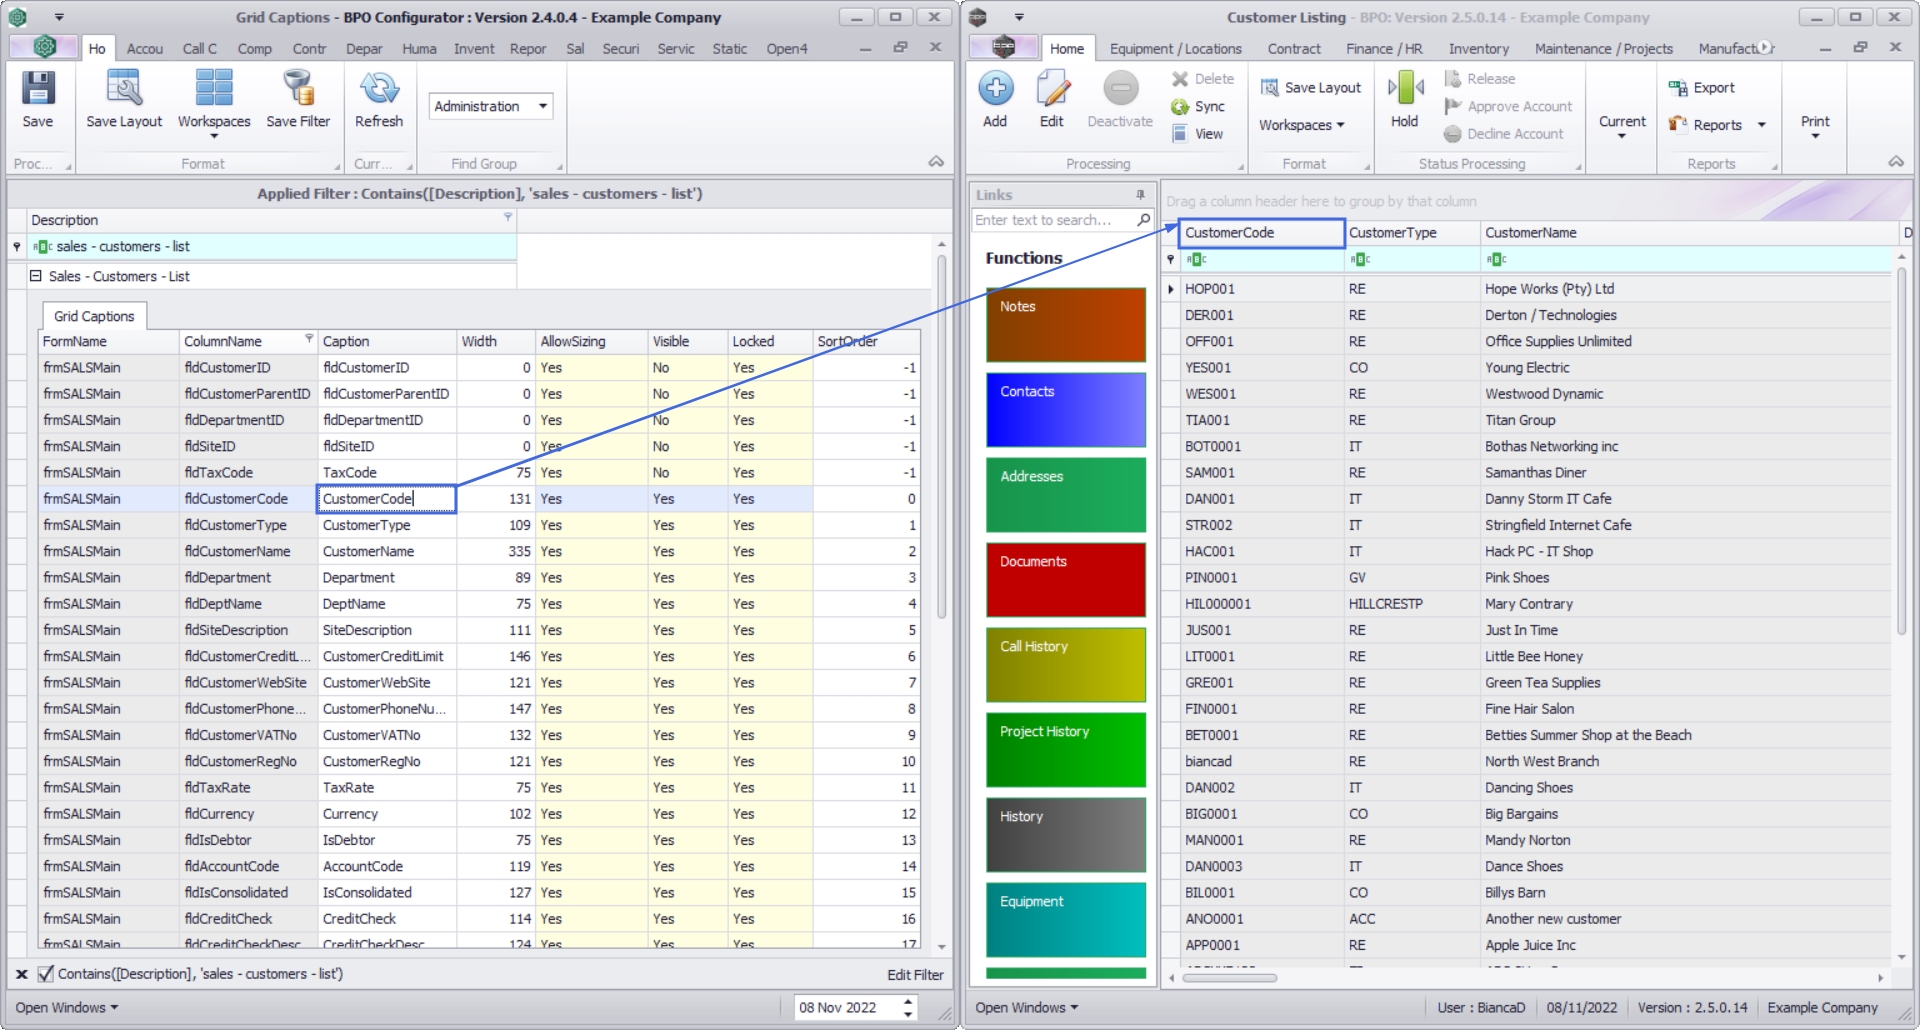
Task: Click the Edit Filter button
Action: 914,975
